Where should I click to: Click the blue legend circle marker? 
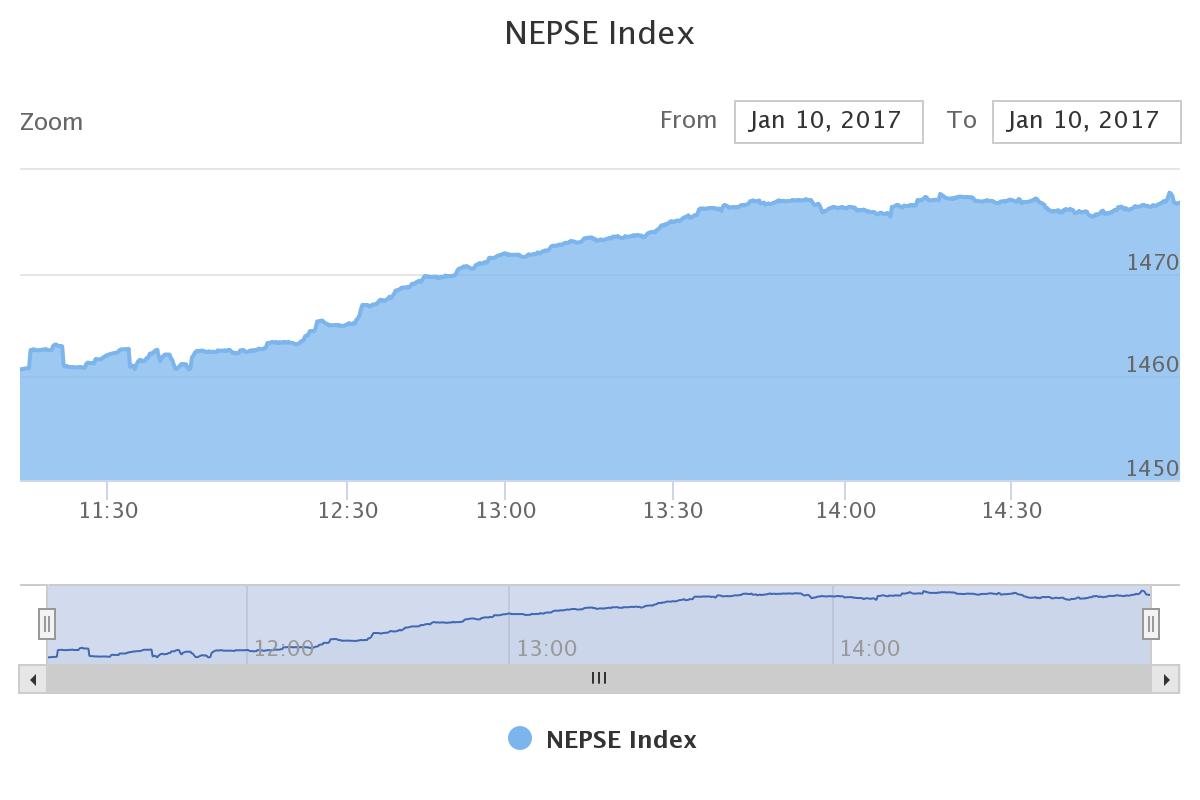[520, 739]
